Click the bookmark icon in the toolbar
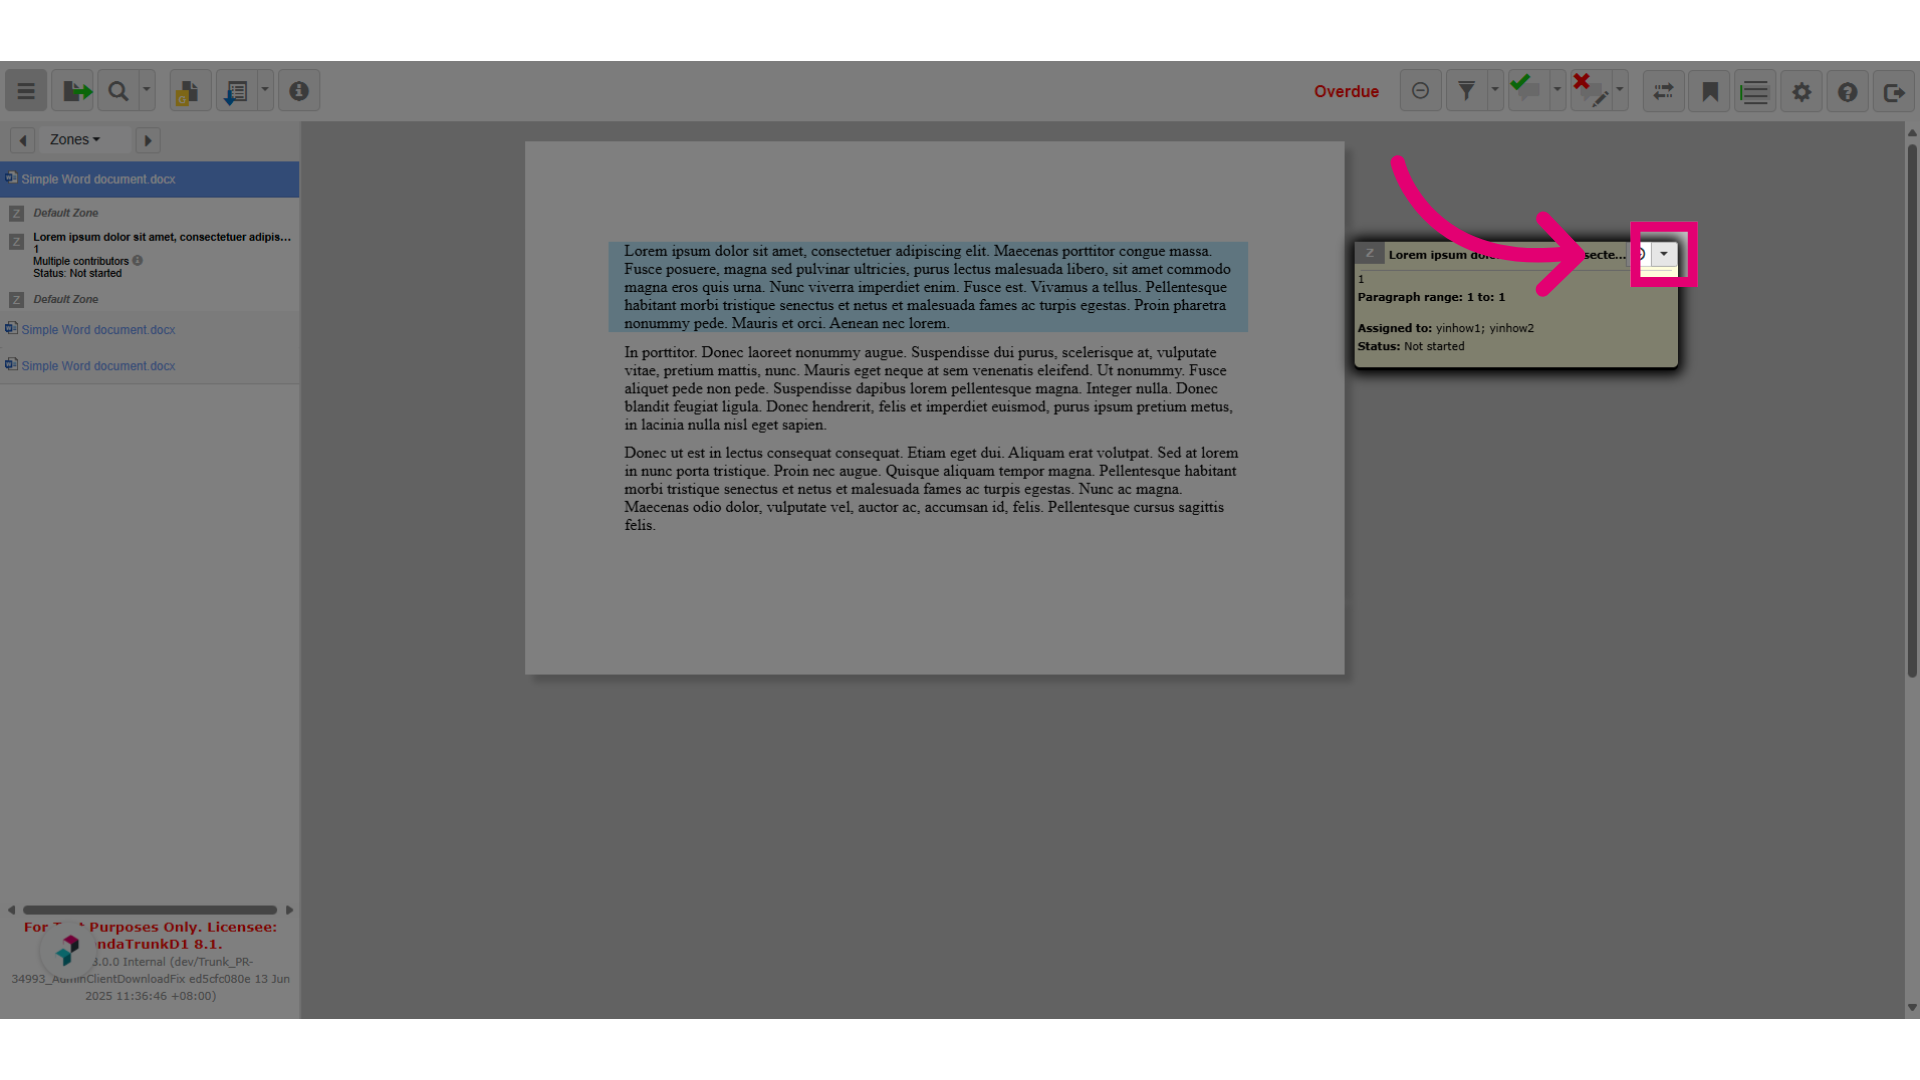 coord(1710,91)
